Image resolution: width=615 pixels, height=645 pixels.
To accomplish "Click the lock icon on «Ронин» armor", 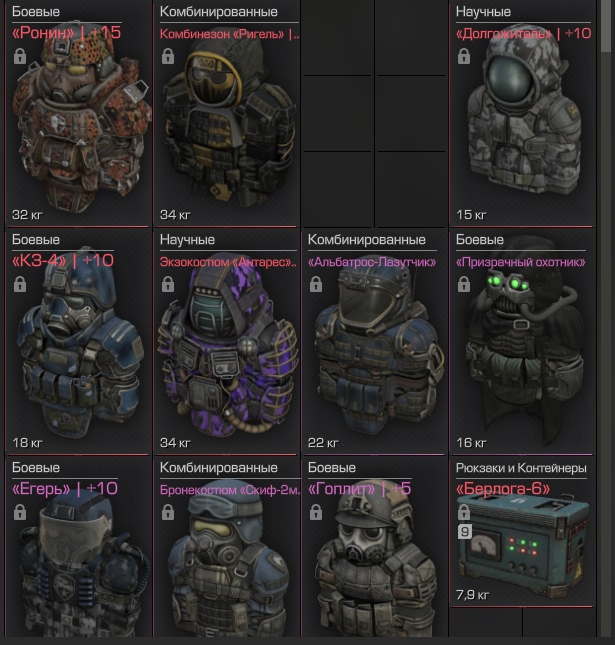I will tap(20, 56).
